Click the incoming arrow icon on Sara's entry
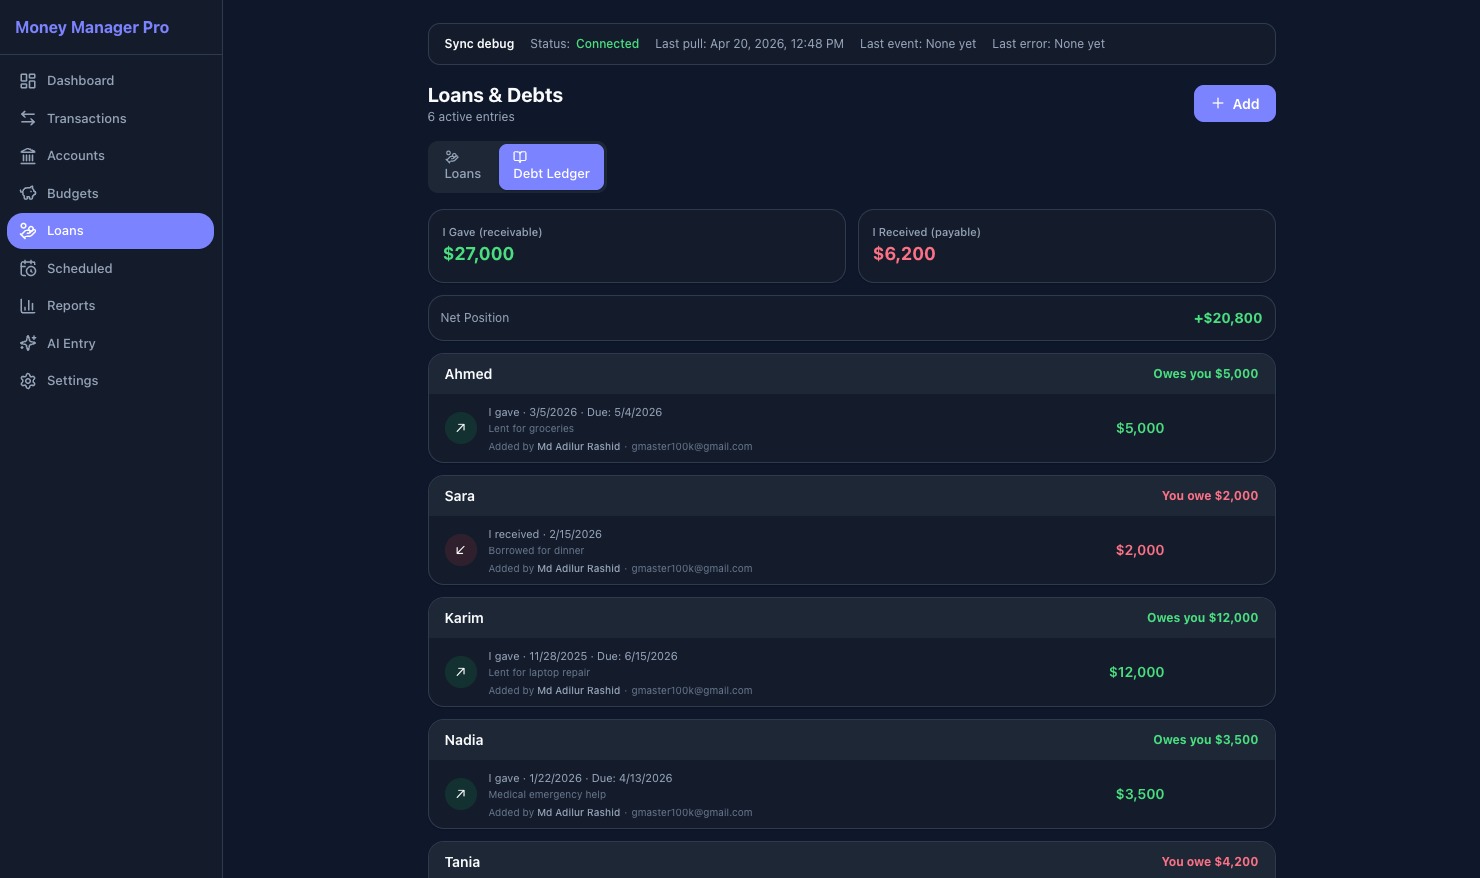 460,550
